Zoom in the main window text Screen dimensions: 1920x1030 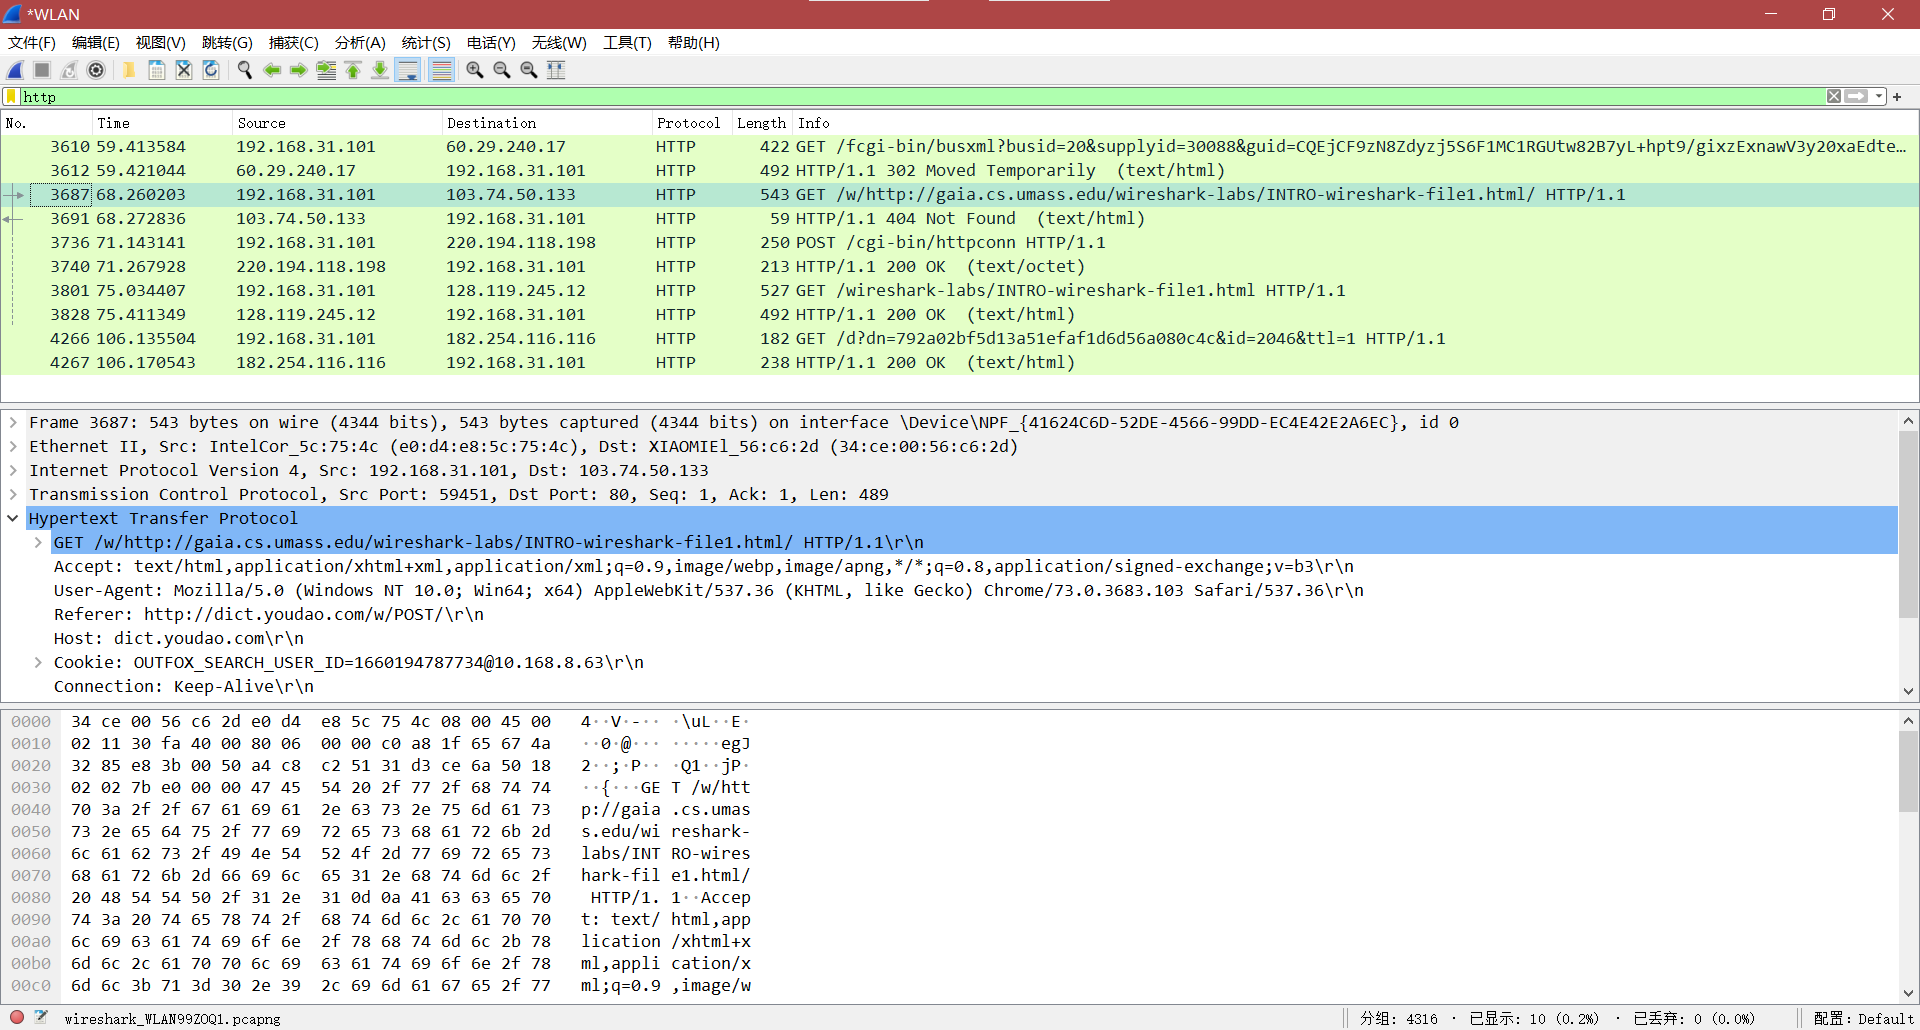(x=475, y=70)
